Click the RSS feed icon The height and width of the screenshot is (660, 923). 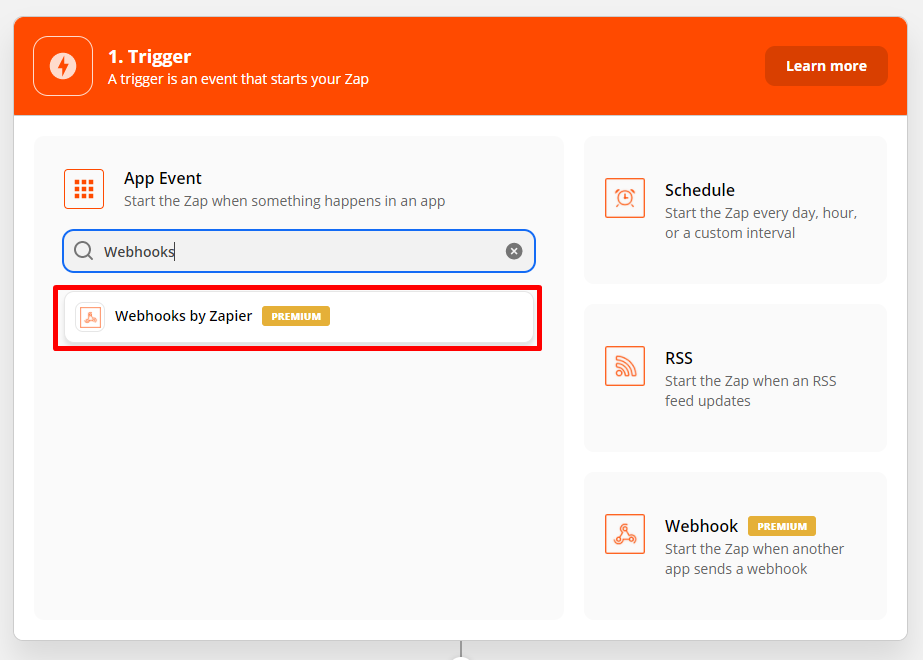[x=625, y=366]
